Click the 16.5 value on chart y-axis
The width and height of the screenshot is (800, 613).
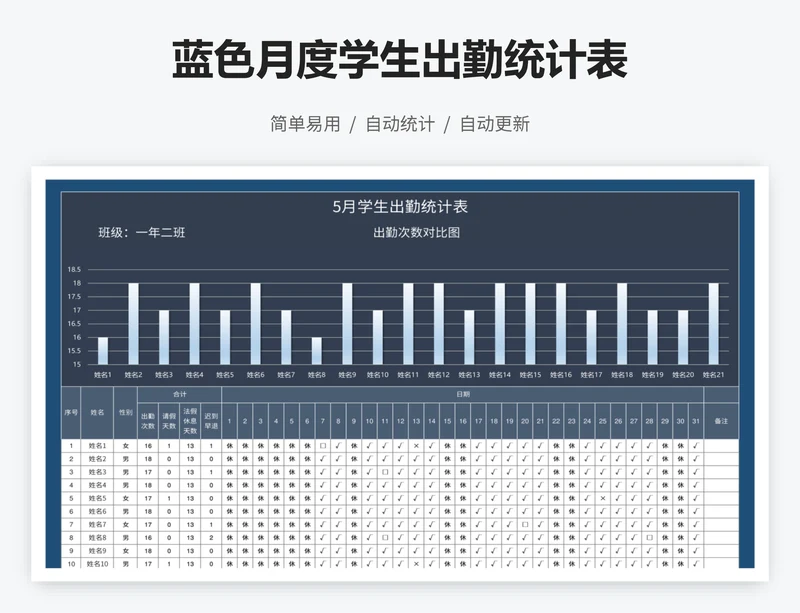coord(74,324)
